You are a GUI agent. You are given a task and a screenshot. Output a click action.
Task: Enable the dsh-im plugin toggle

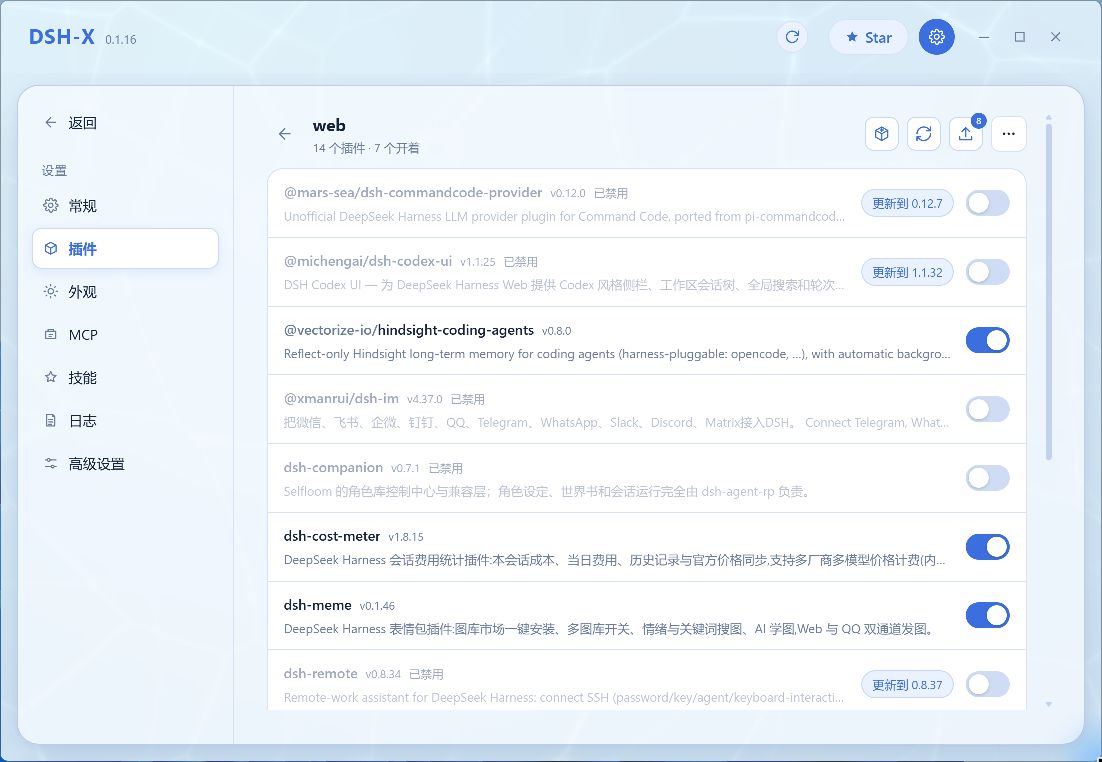pyautogui.click(x=987, y=409)
